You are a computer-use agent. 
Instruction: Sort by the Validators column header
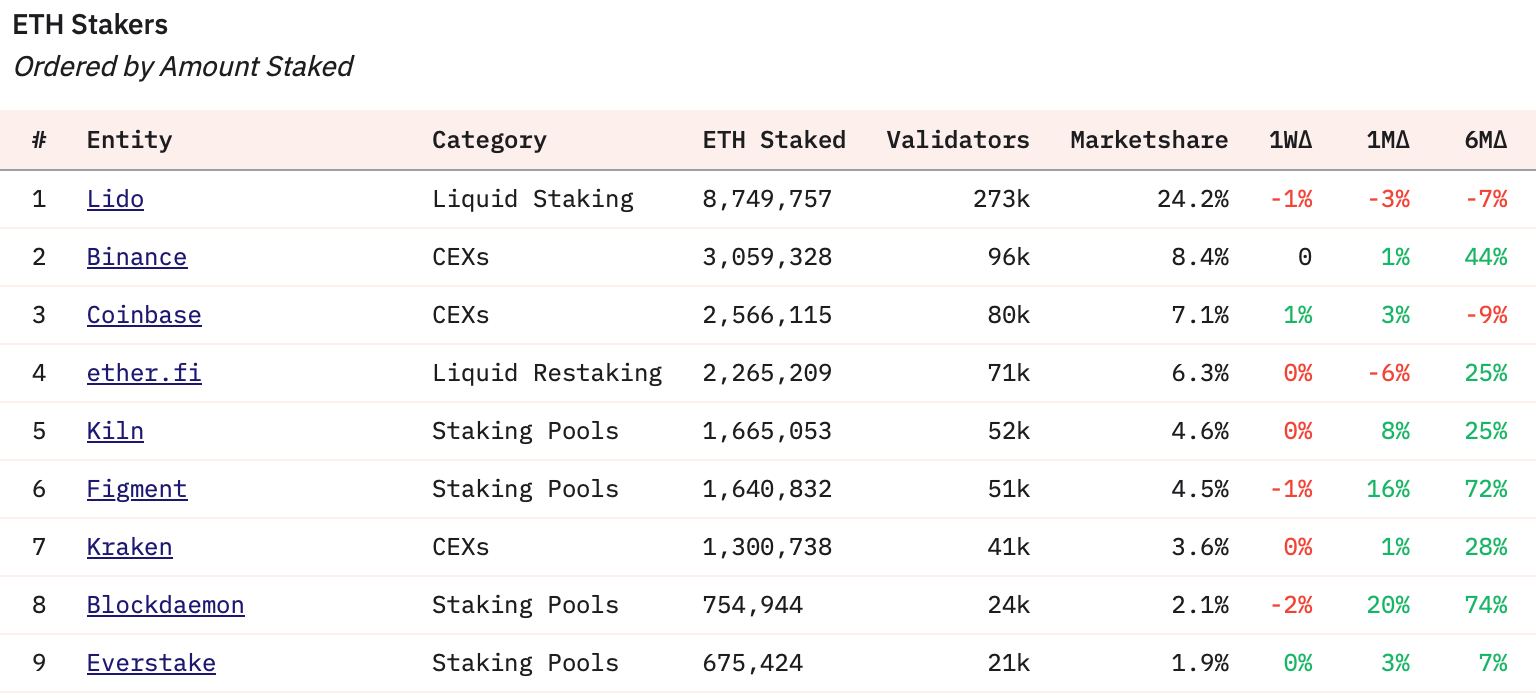pyautogui.click(x=957, y=140)
